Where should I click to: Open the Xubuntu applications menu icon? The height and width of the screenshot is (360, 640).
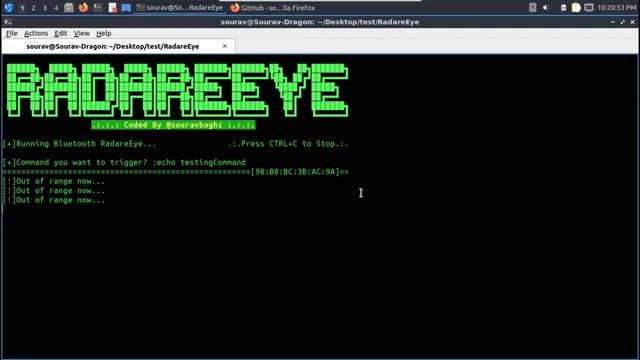[9, 7]
